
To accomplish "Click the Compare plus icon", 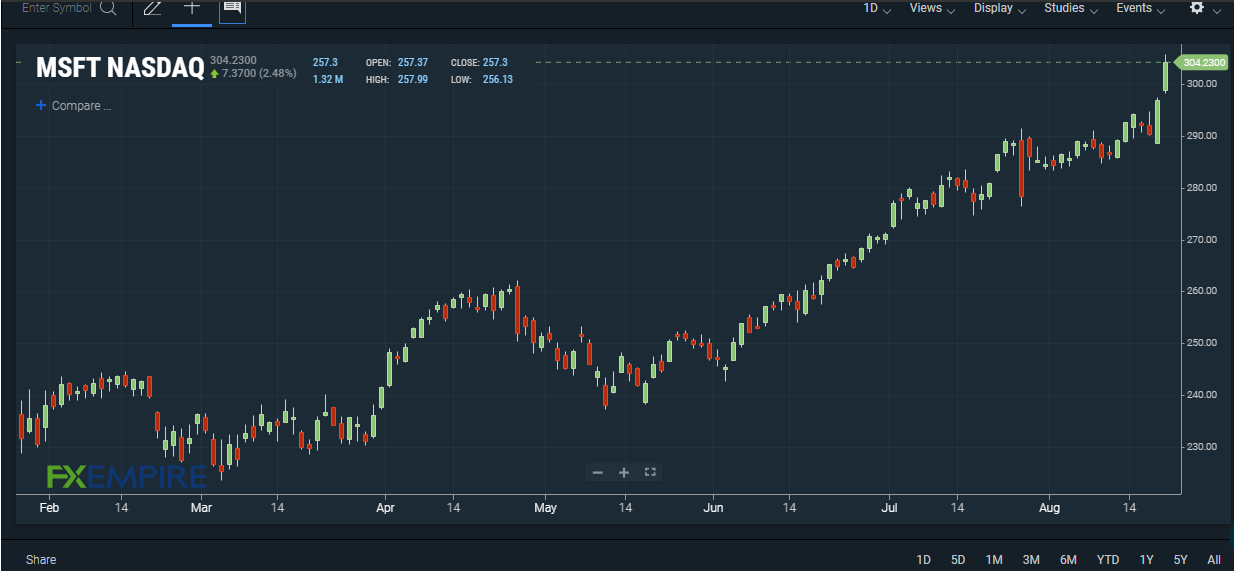I will click(41, 105).
